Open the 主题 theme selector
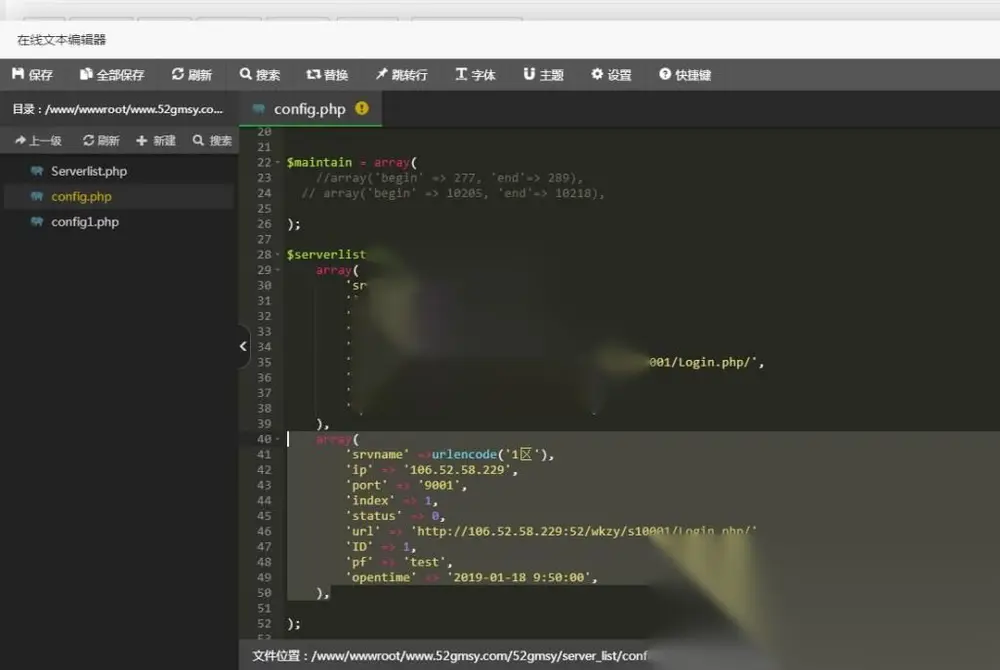The height and width of the screenshot is (670, 1000). click(543, 75)
